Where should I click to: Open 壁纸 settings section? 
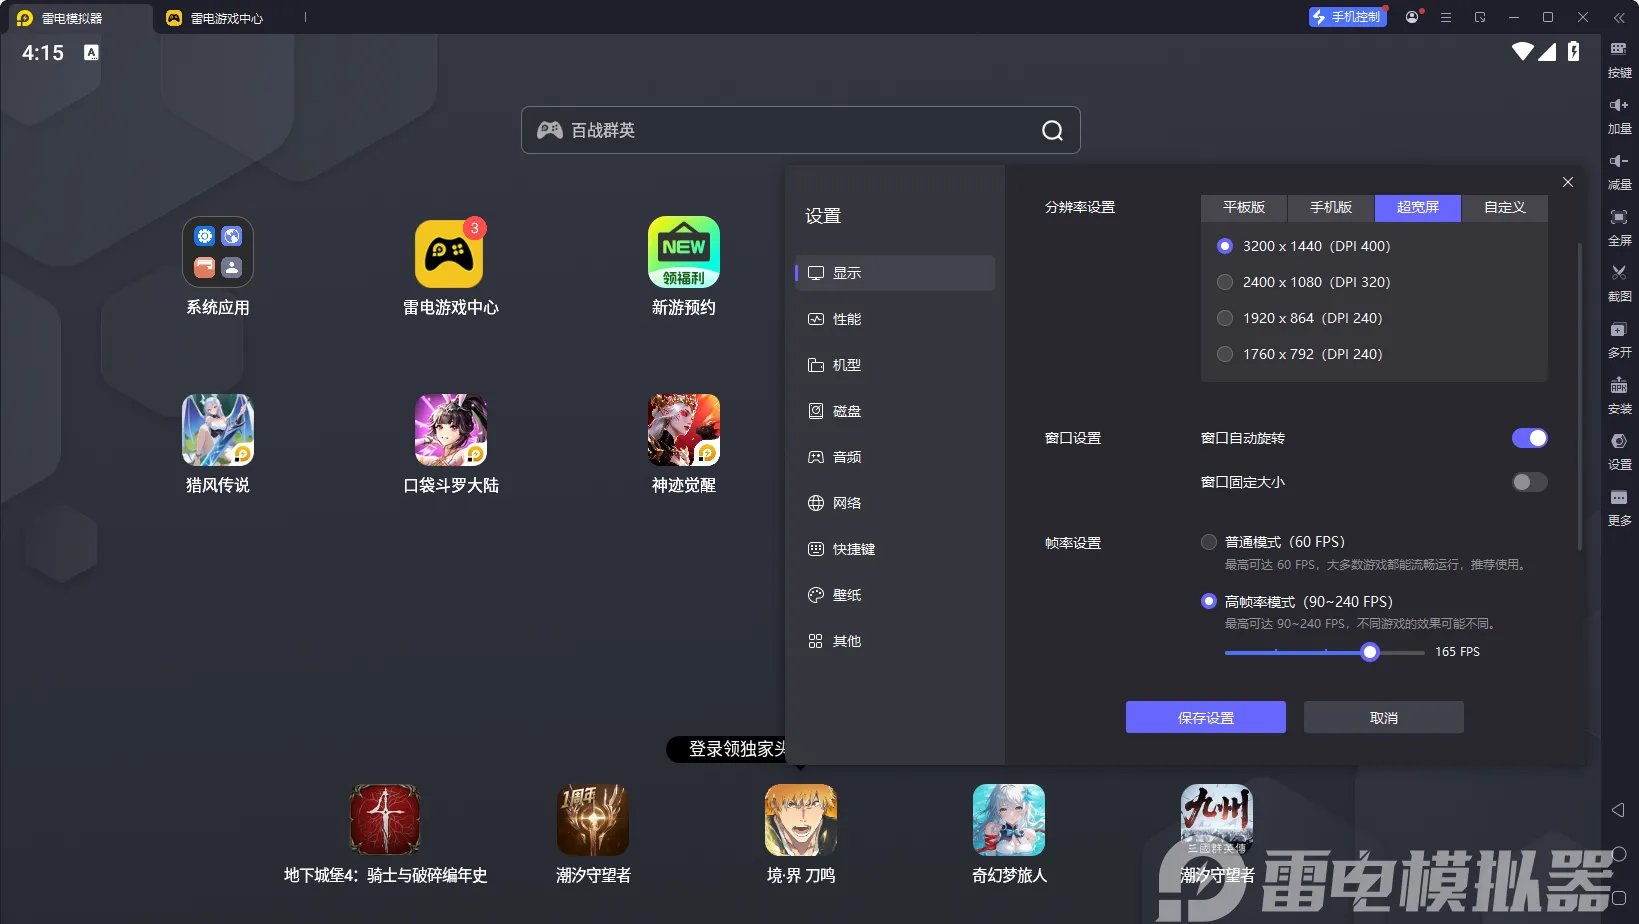pos(895,595)
